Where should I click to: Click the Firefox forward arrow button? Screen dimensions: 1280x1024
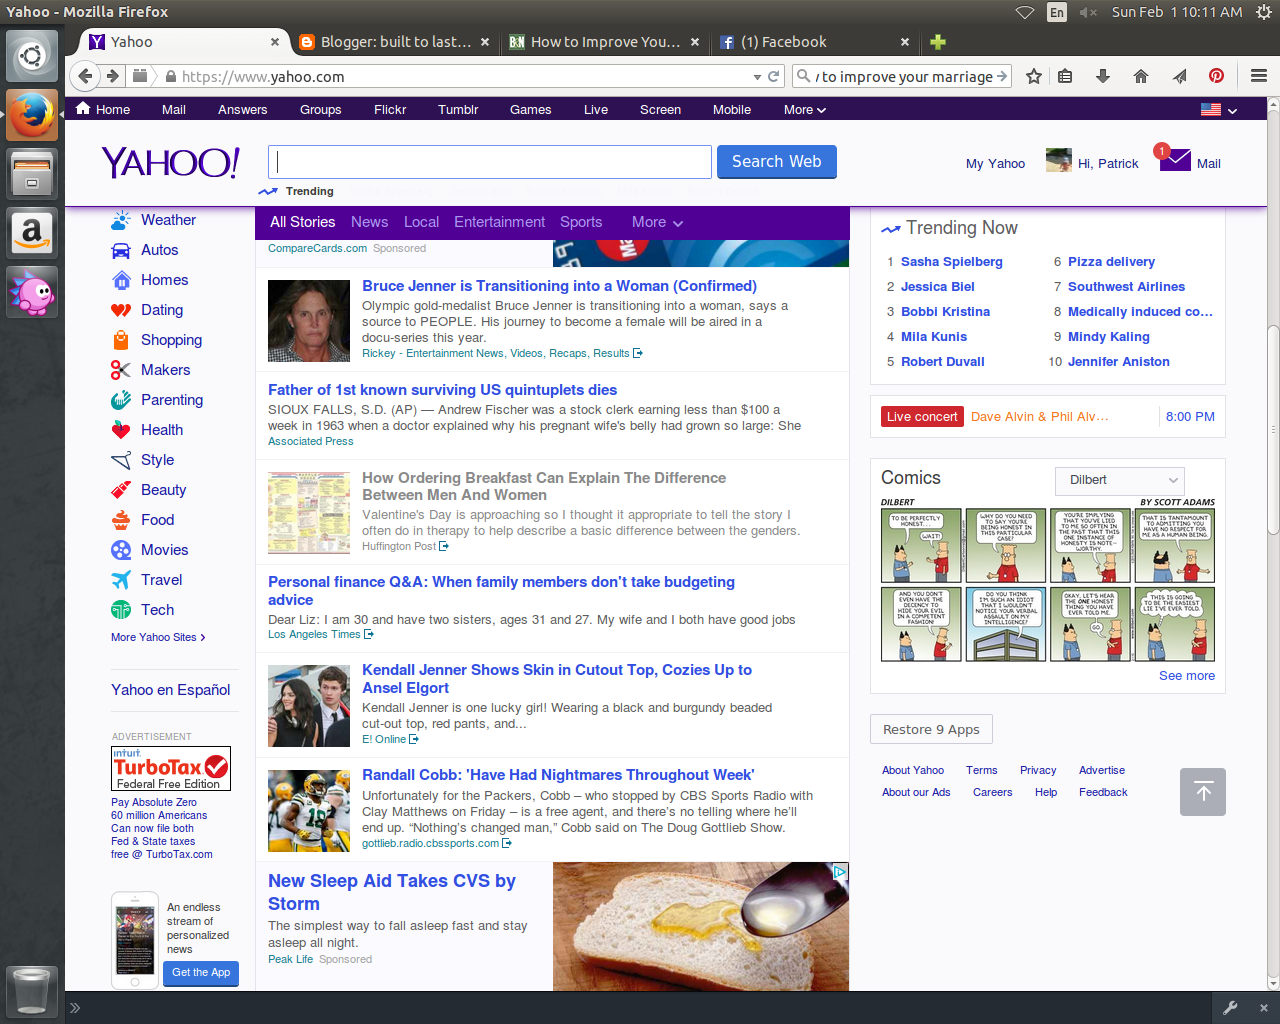click(113, 76)
